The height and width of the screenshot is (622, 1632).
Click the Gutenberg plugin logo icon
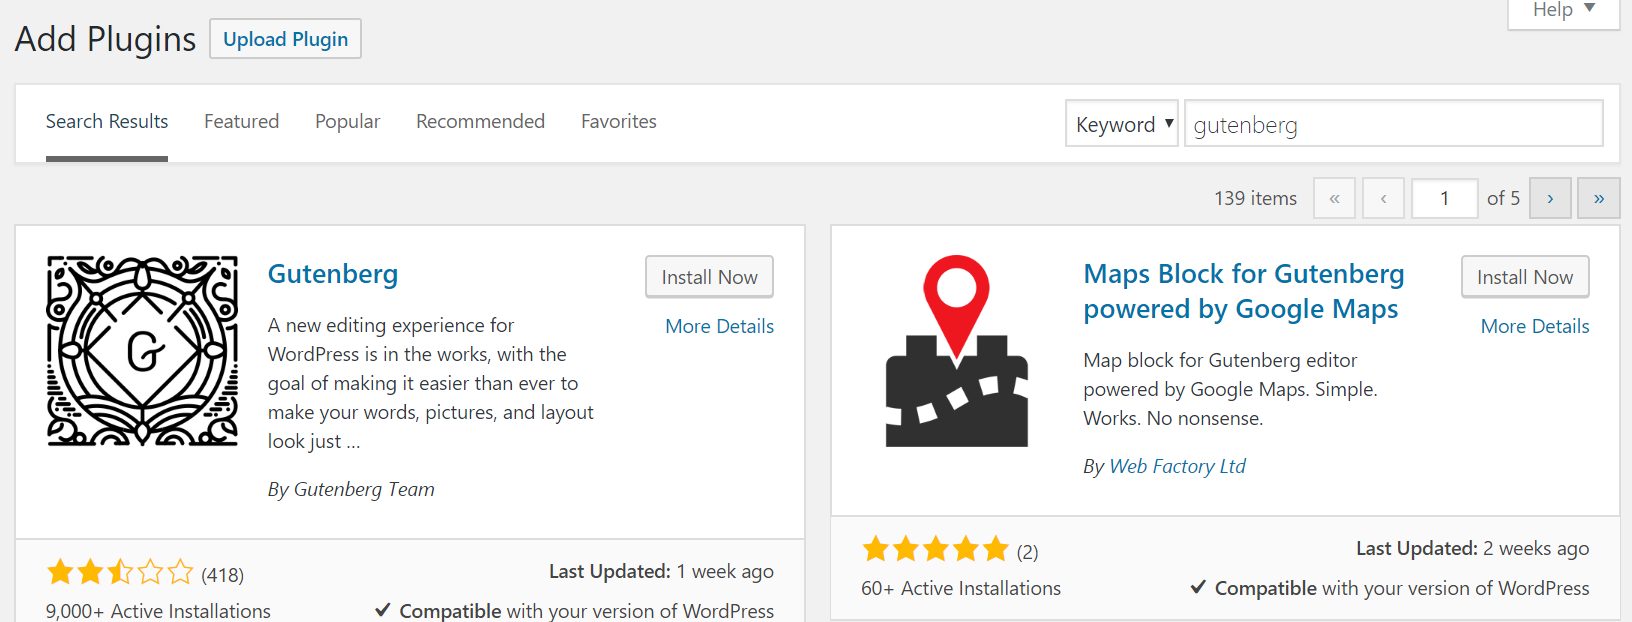pos(143,351)
